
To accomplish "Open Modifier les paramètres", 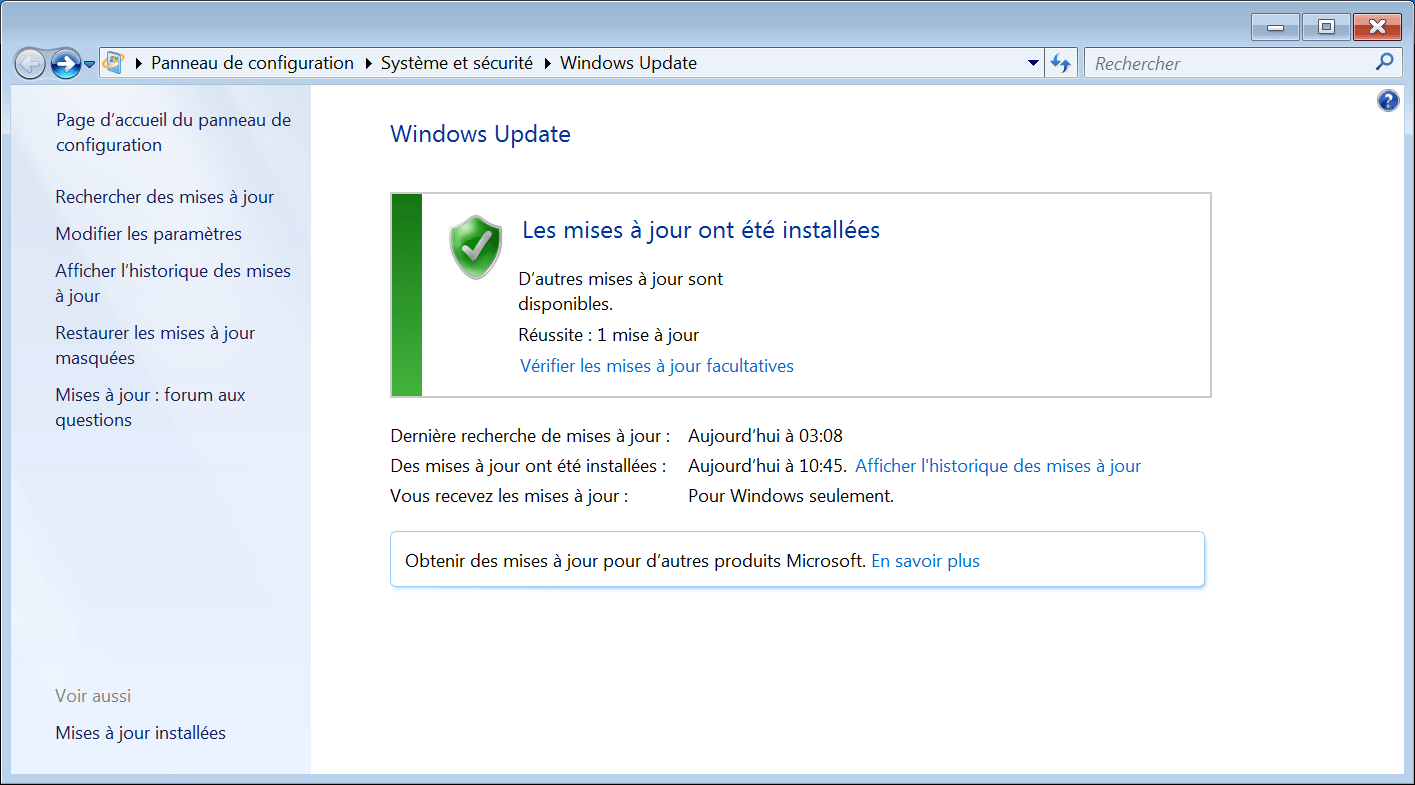I will point(149,234).
